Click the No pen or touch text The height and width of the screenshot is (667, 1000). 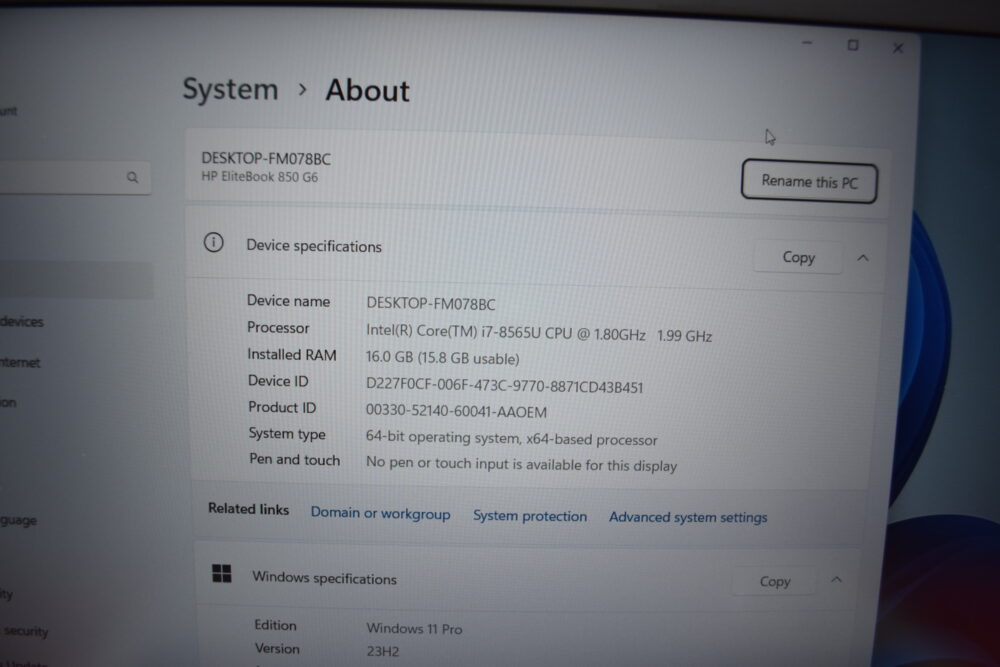click(521, 464)
